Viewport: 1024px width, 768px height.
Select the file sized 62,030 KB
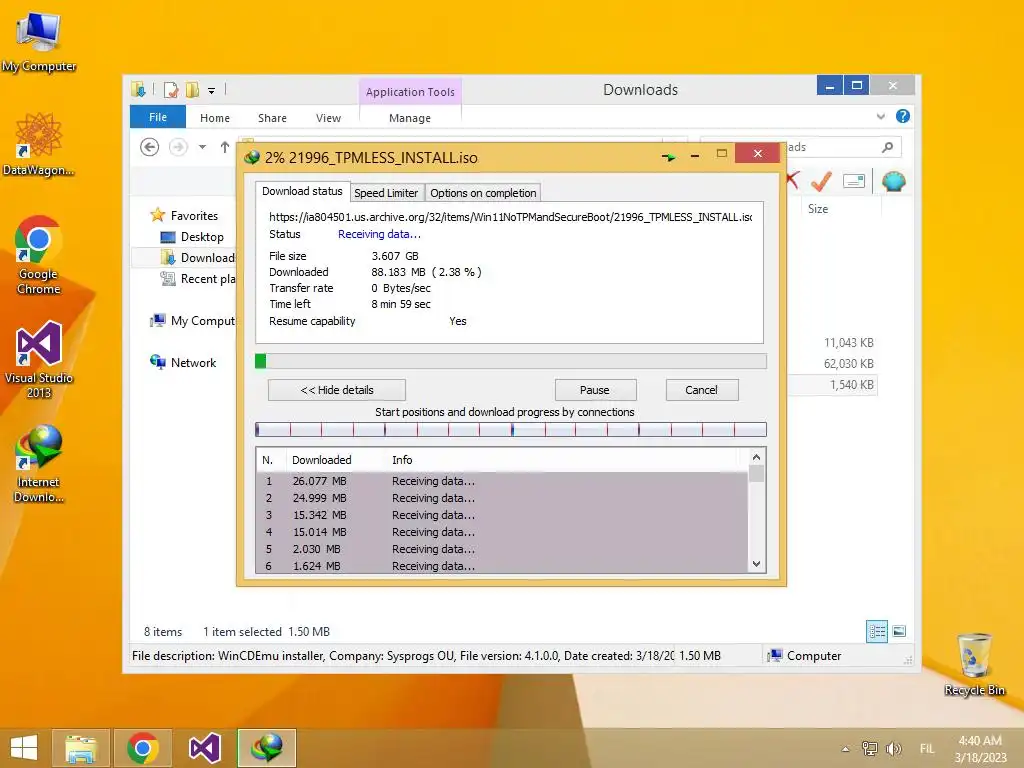coord(848,364)
